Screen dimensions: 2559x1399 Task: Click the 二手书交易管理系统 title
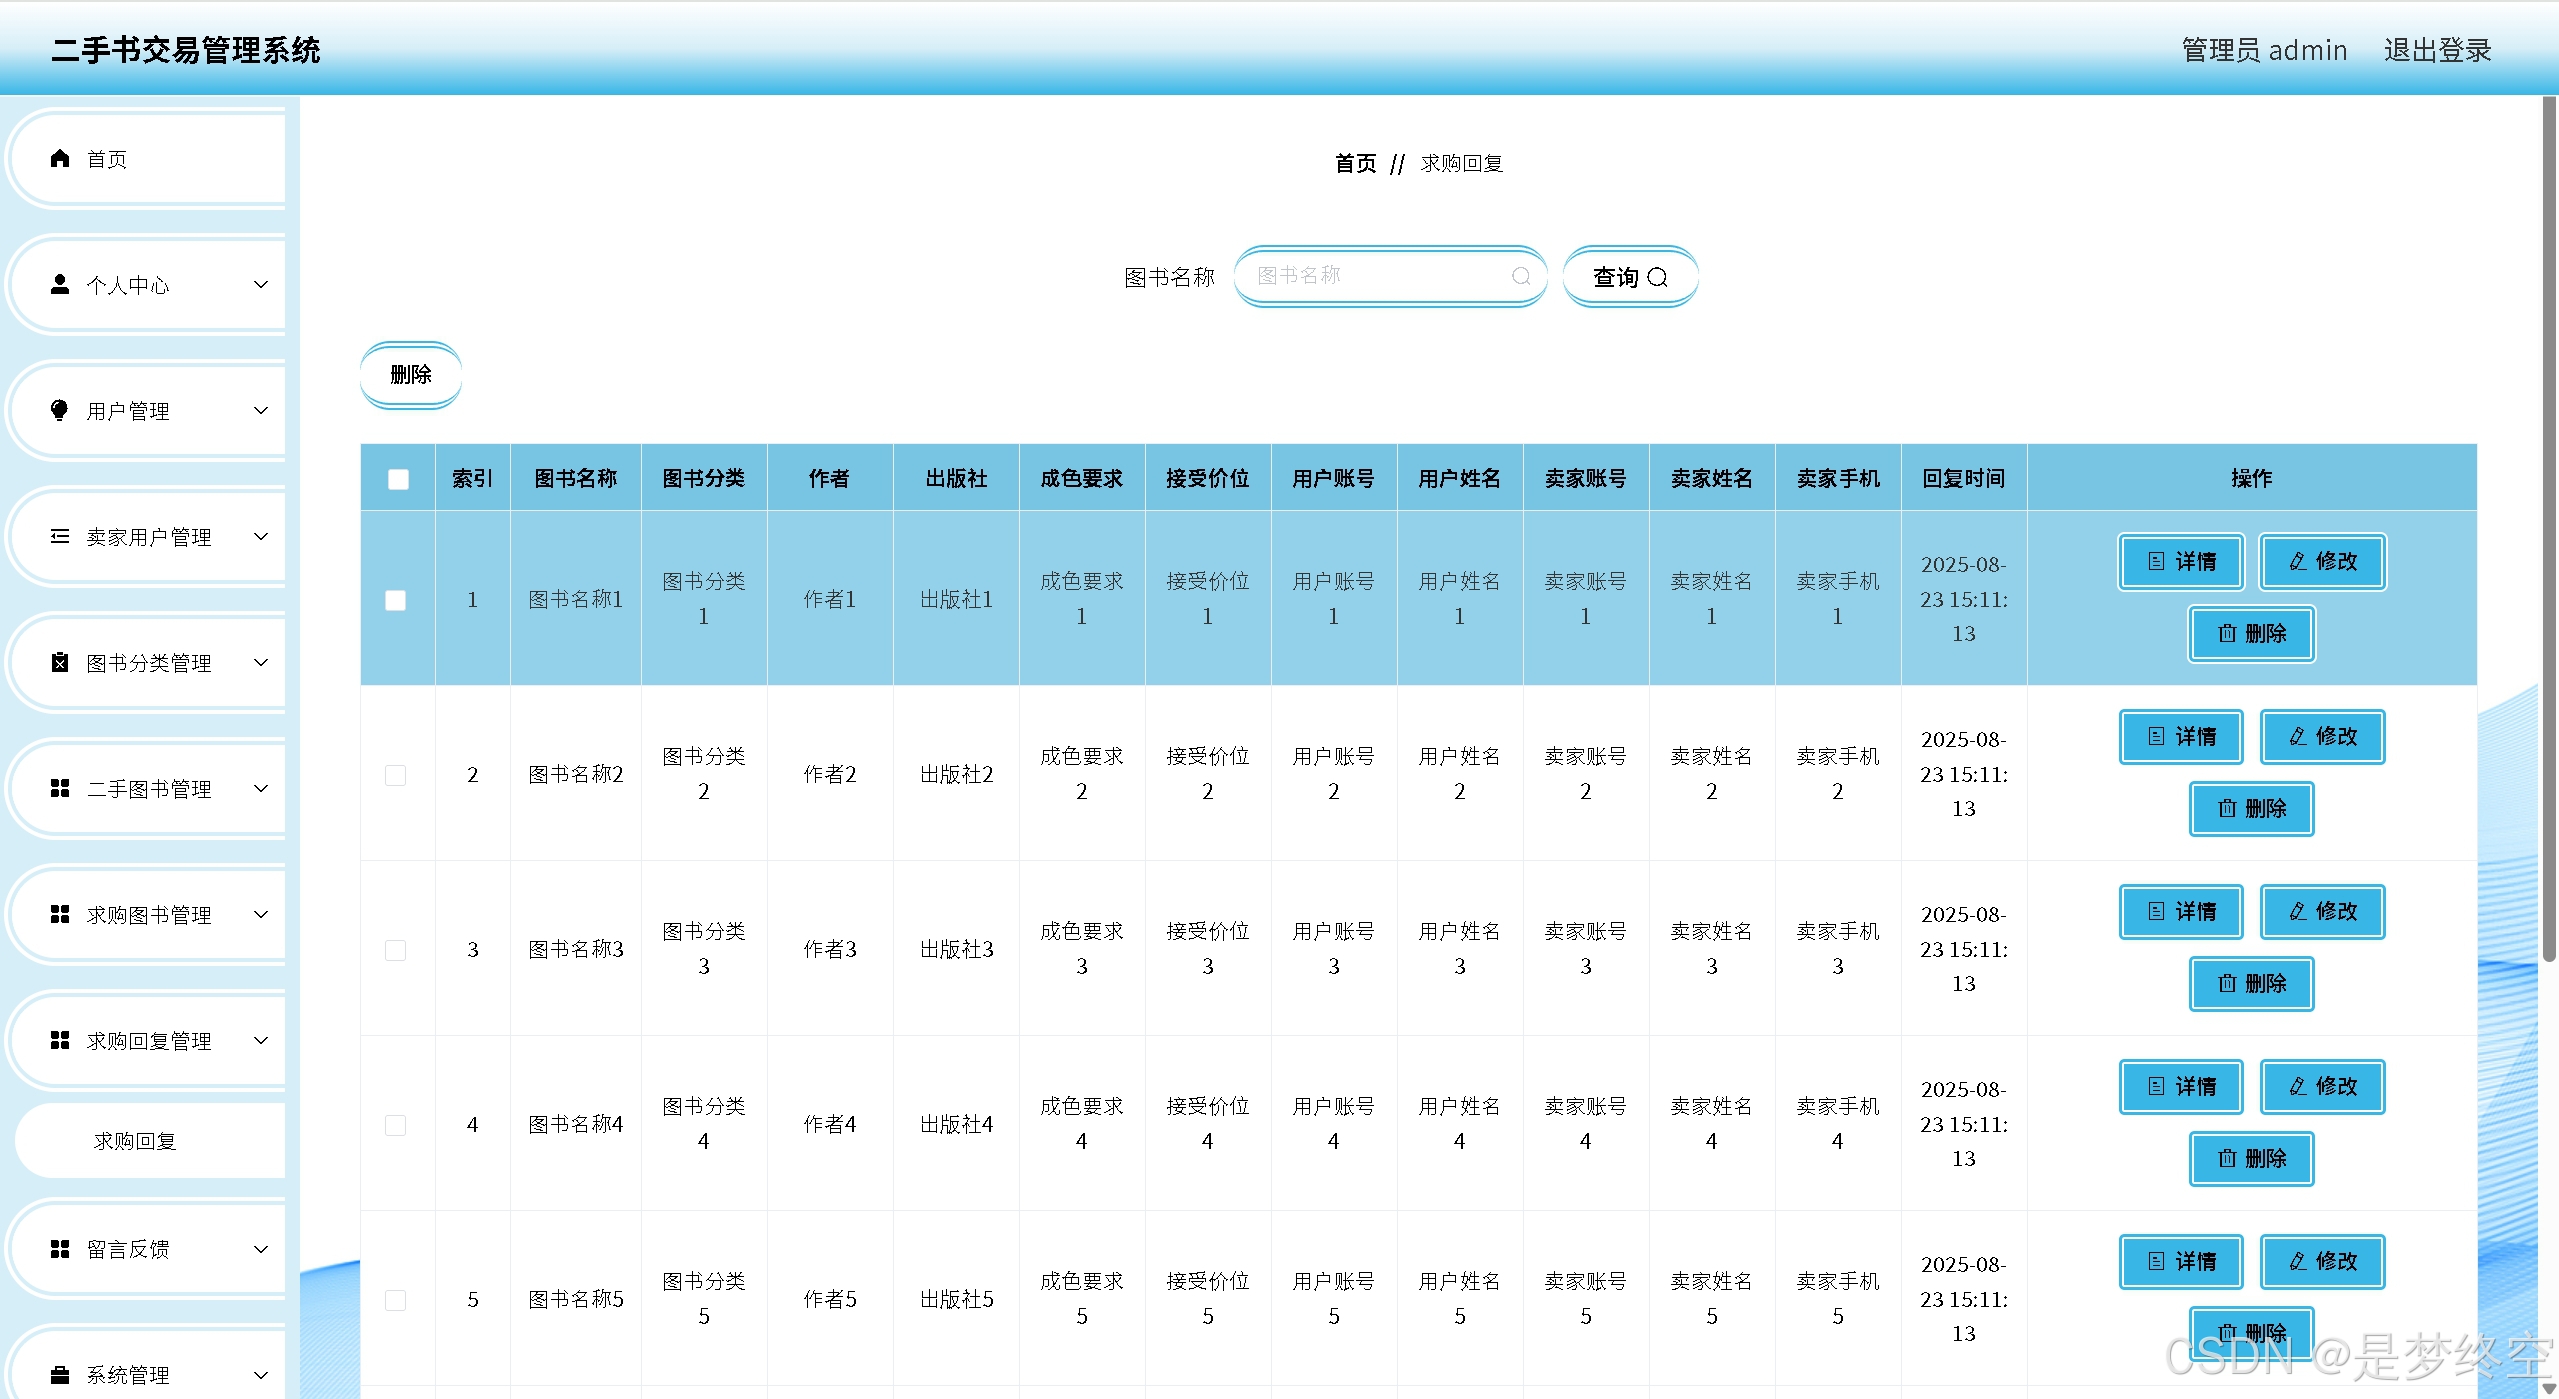coord(186,50)
